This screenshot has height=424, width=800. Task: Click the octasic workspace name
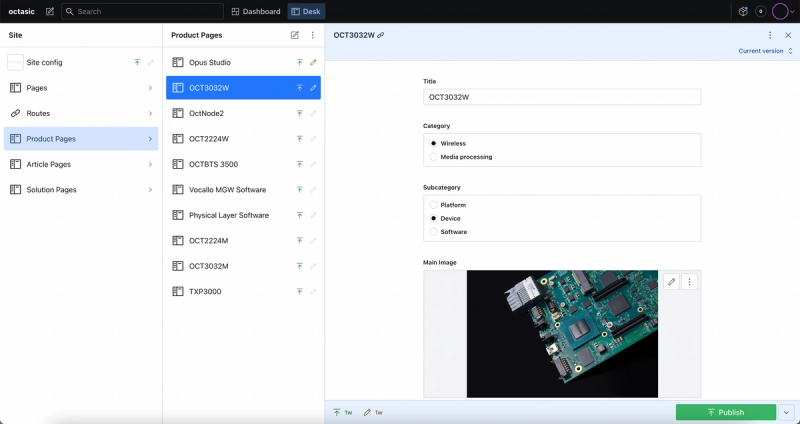[x=21, y=11]
